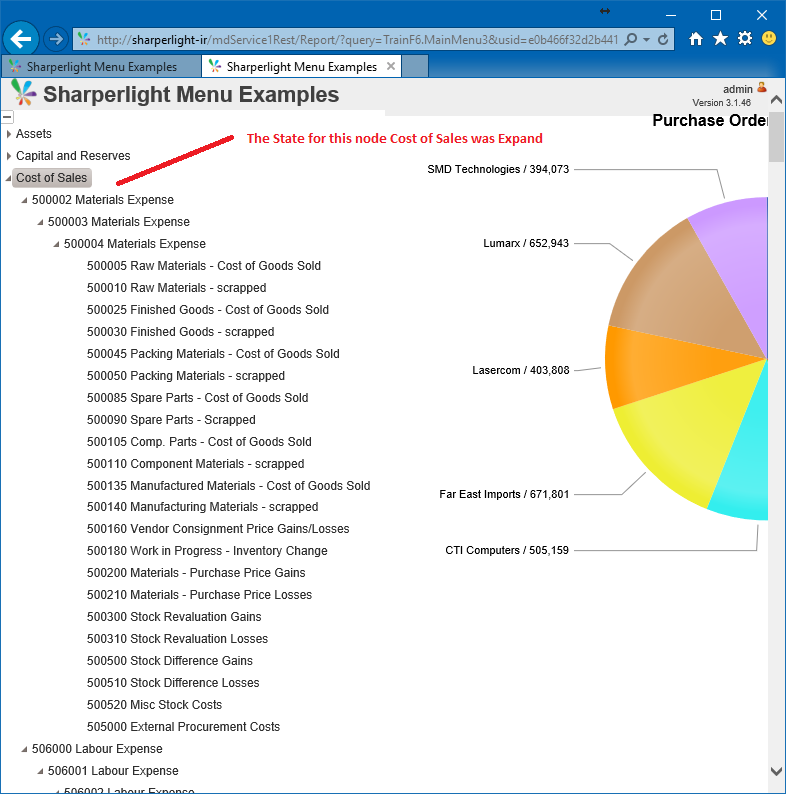Select the Assets tree item
Screen dimensions: 786x794
click(33, 134)
